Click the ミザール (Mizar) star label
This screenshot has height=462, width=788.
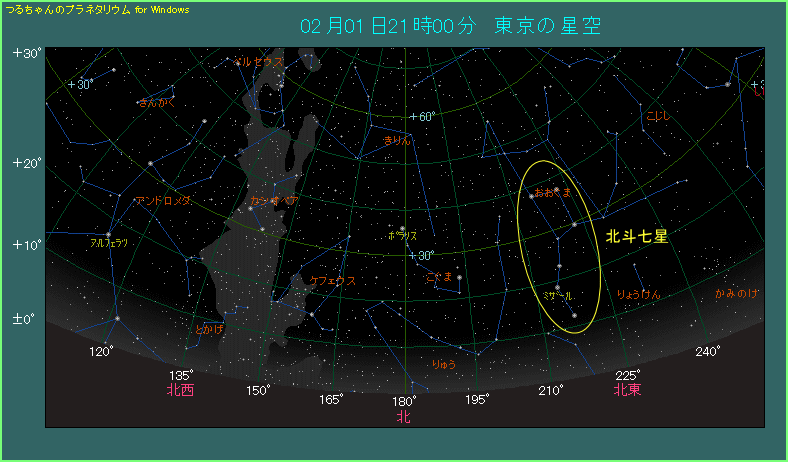click(556, 297)
